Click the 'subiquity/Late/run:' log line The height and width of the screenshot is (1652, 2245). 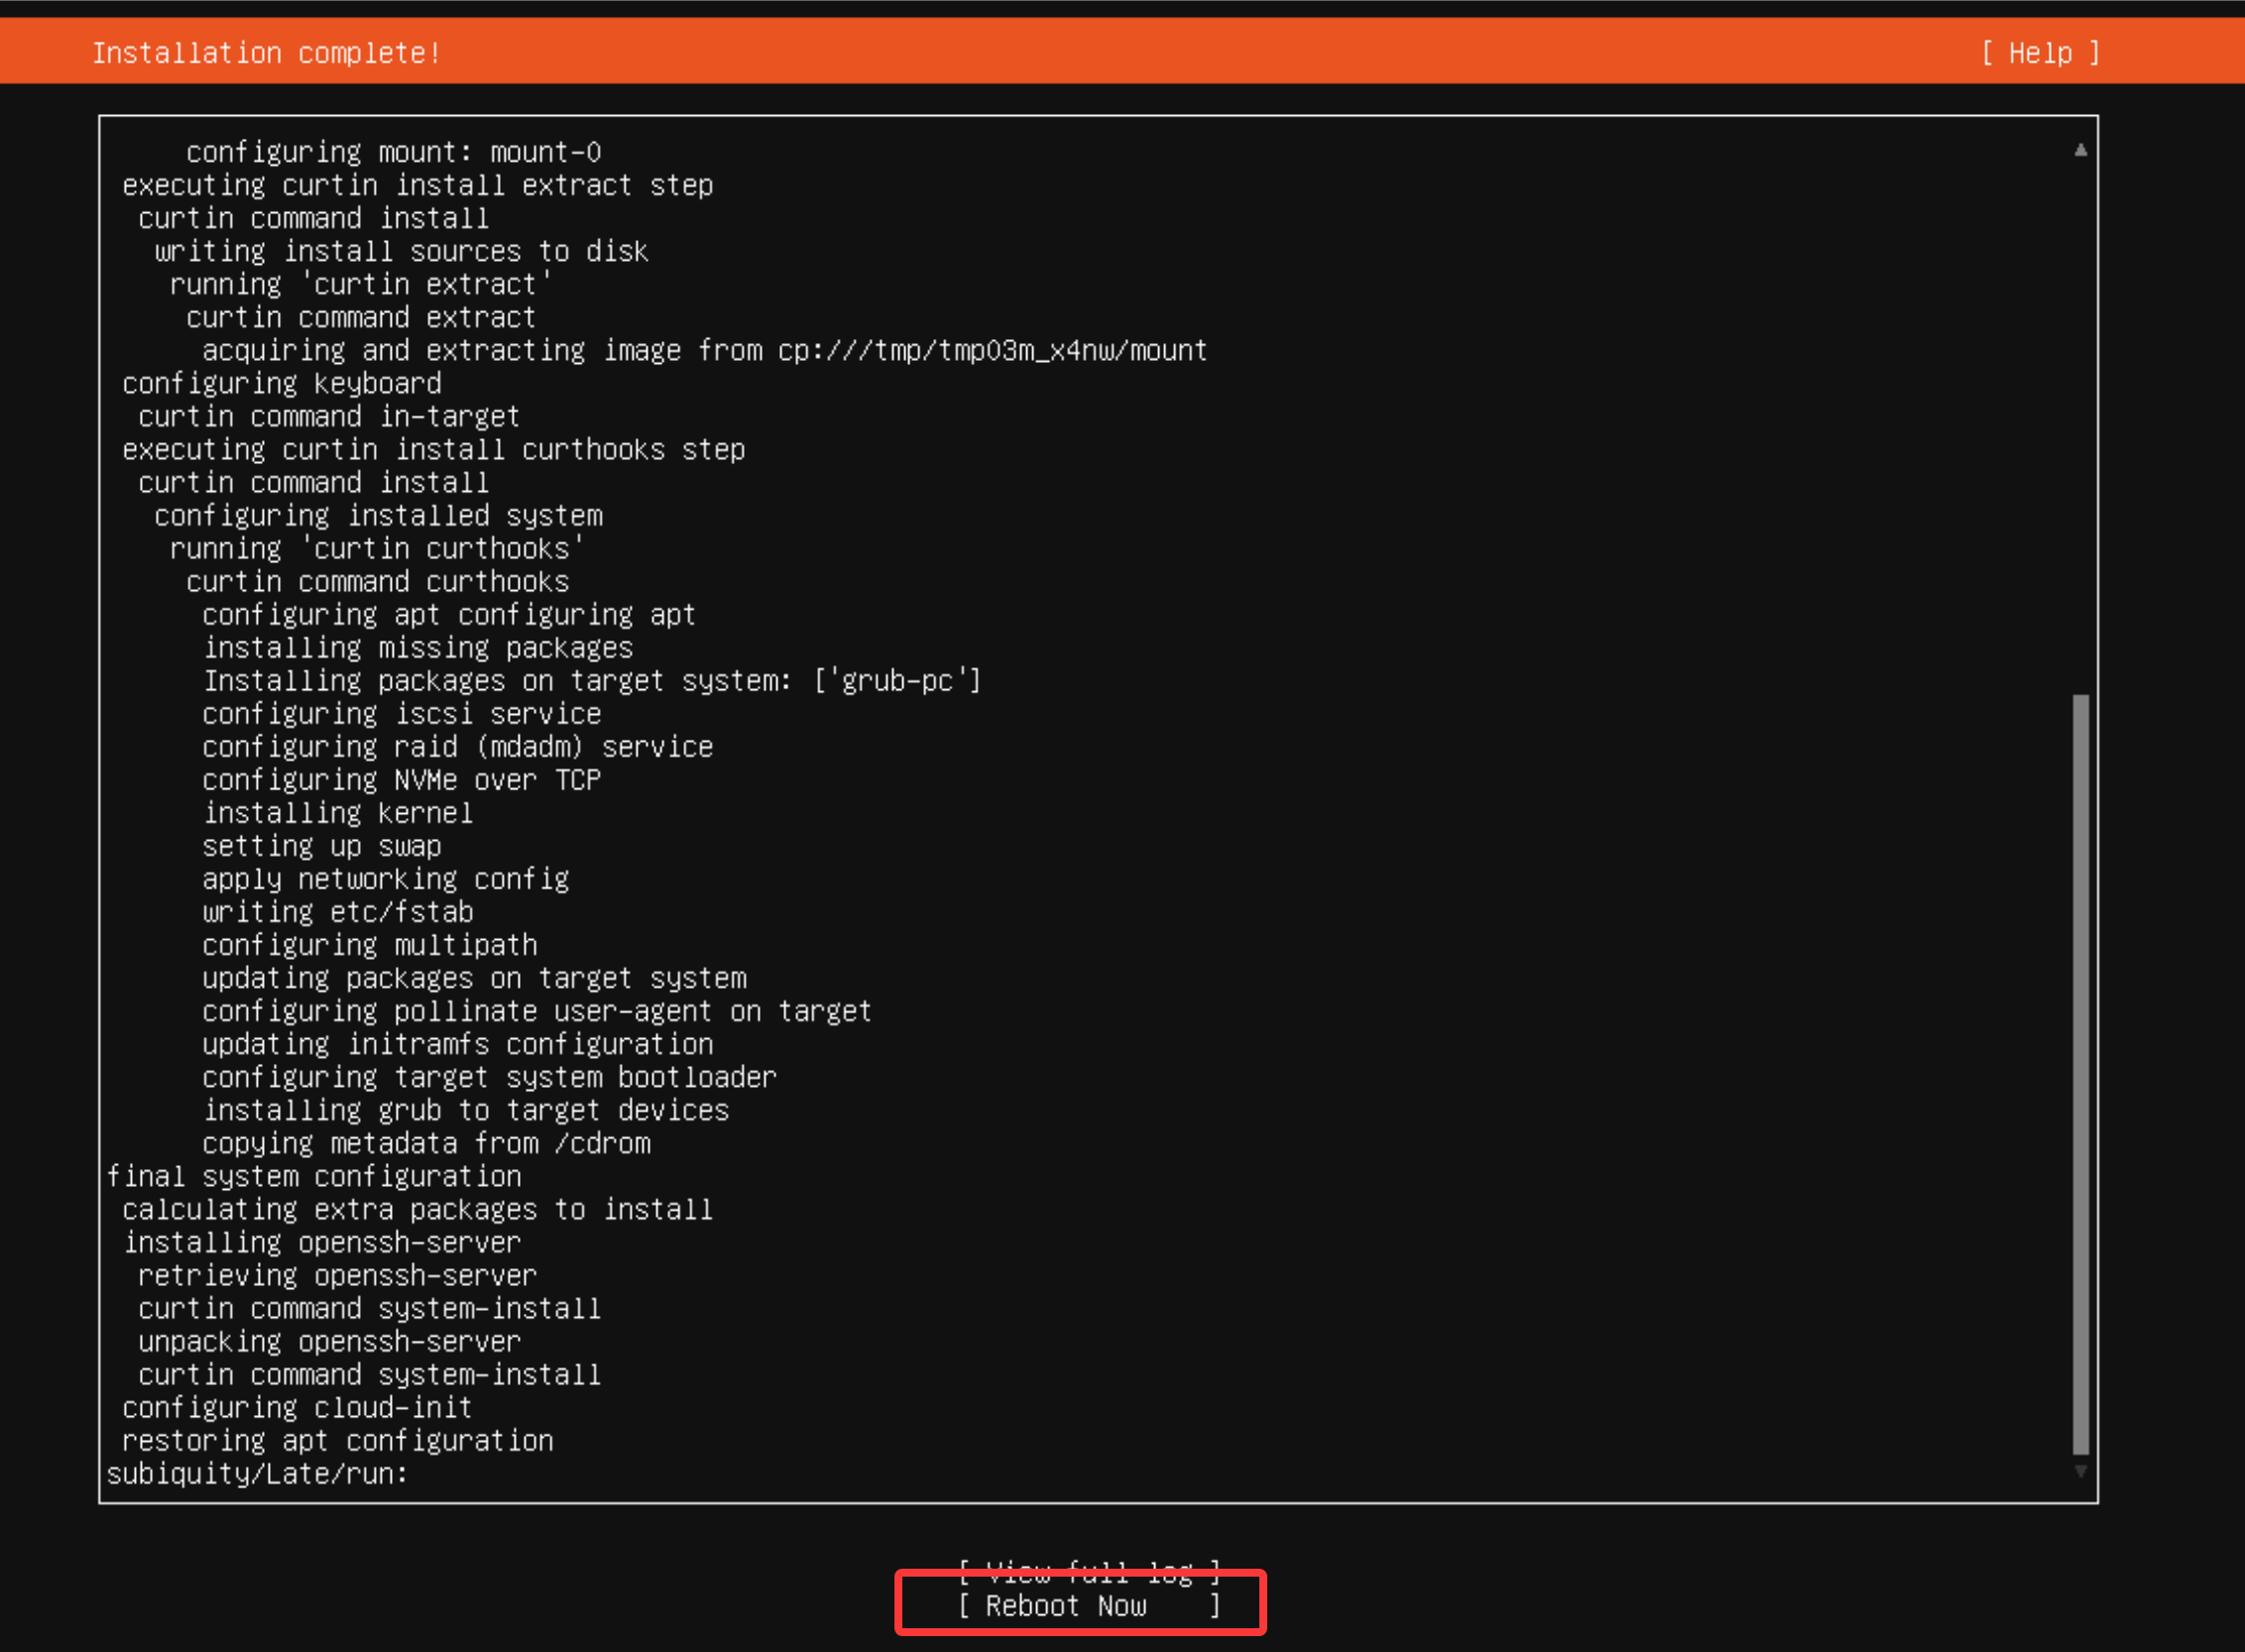pos(257,1474)
